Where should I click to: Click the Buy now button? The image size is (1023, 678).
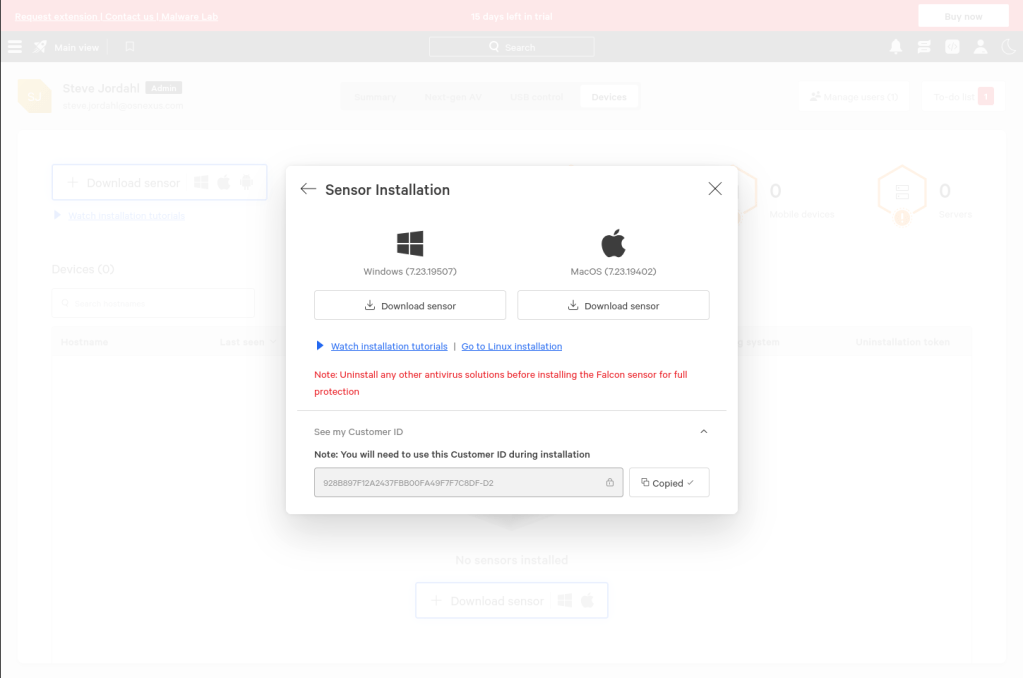point(963,16)
